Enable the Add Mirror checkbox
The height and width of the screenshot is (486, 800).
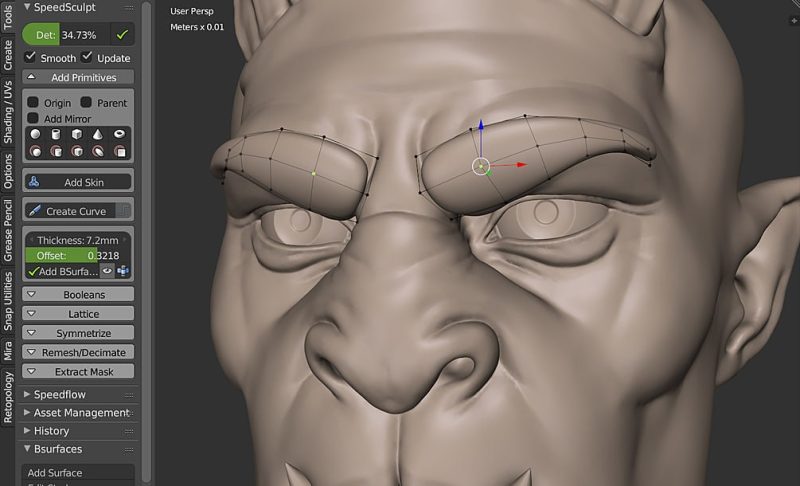click(x=33, y=119)
